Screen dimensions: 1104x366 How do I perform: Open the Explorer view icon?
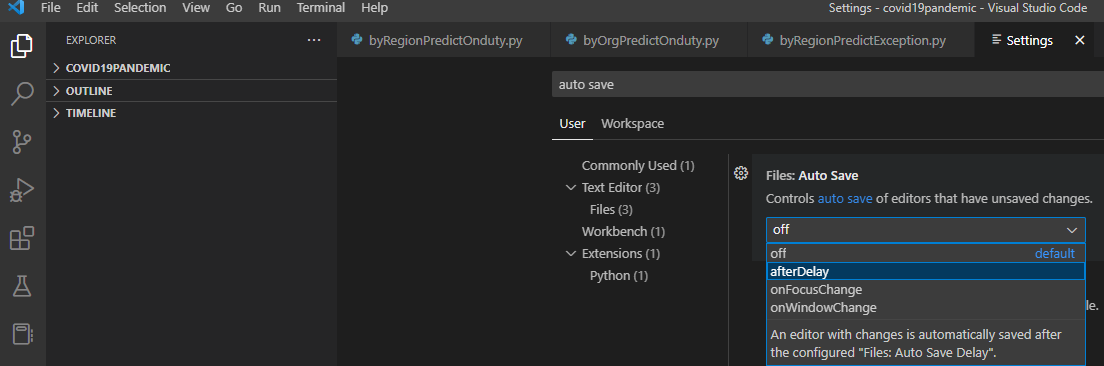tap(23, 46)
